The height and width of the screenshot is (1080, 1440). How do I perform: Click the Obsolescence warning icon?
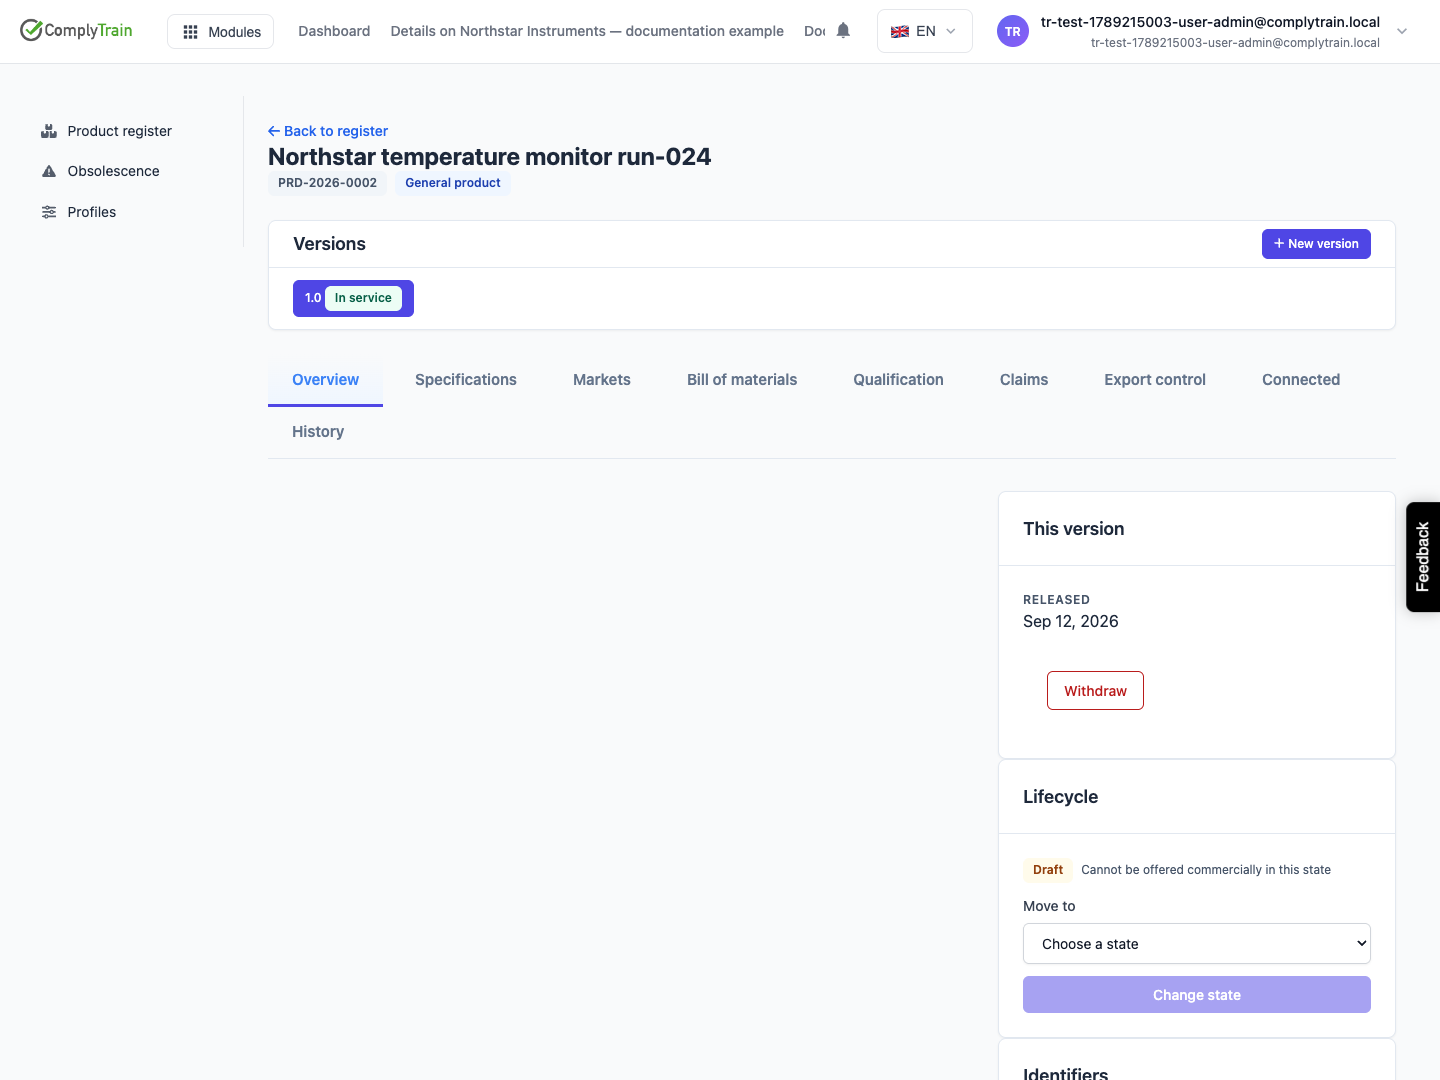coord(49,171)
